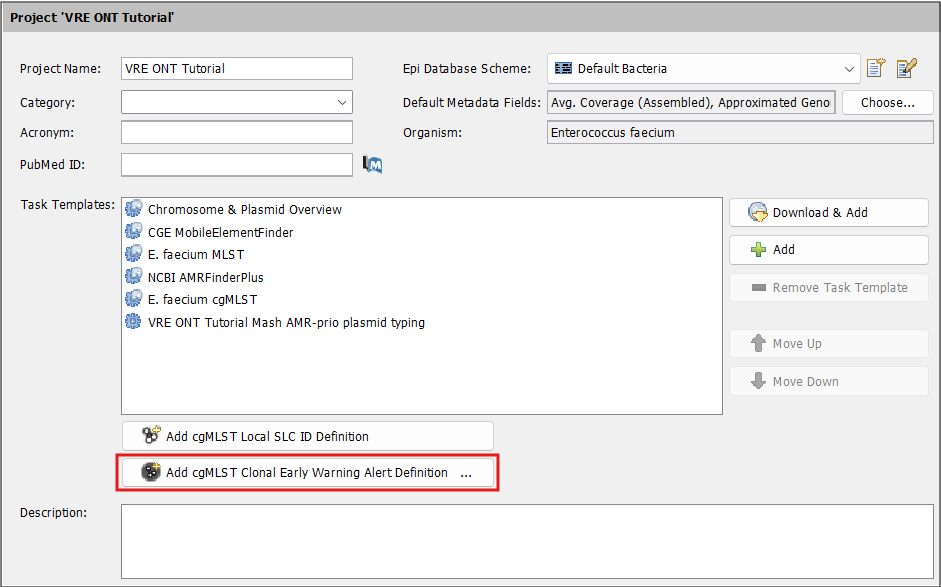The image size is (941, 587).
Task: Click the CGE MobileElementFinder task icon
Action: (x=133, y=232)
